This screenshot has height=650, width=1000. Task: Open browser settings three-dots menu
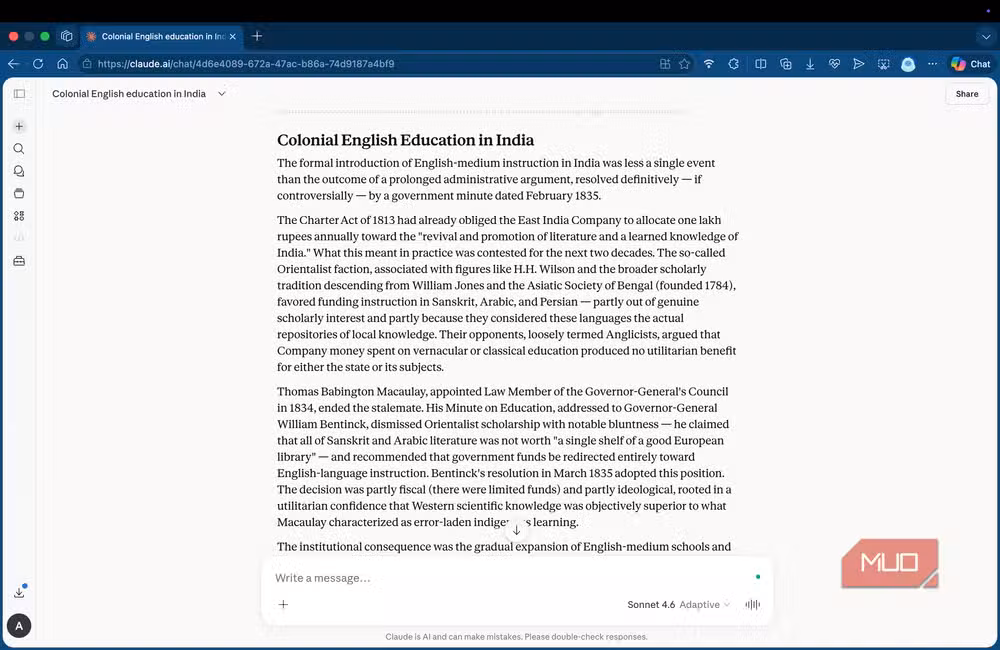(932, 64)
